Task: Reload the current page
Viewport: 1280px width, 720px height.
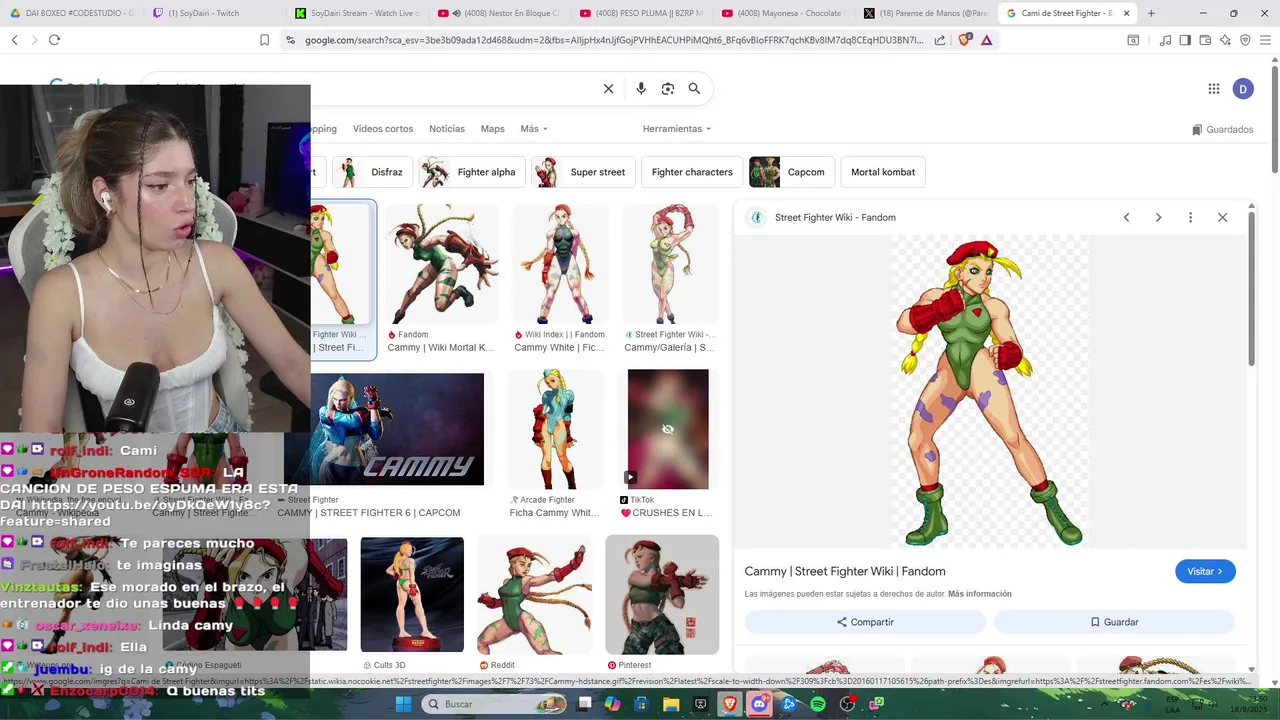Action: coord(54,40)
